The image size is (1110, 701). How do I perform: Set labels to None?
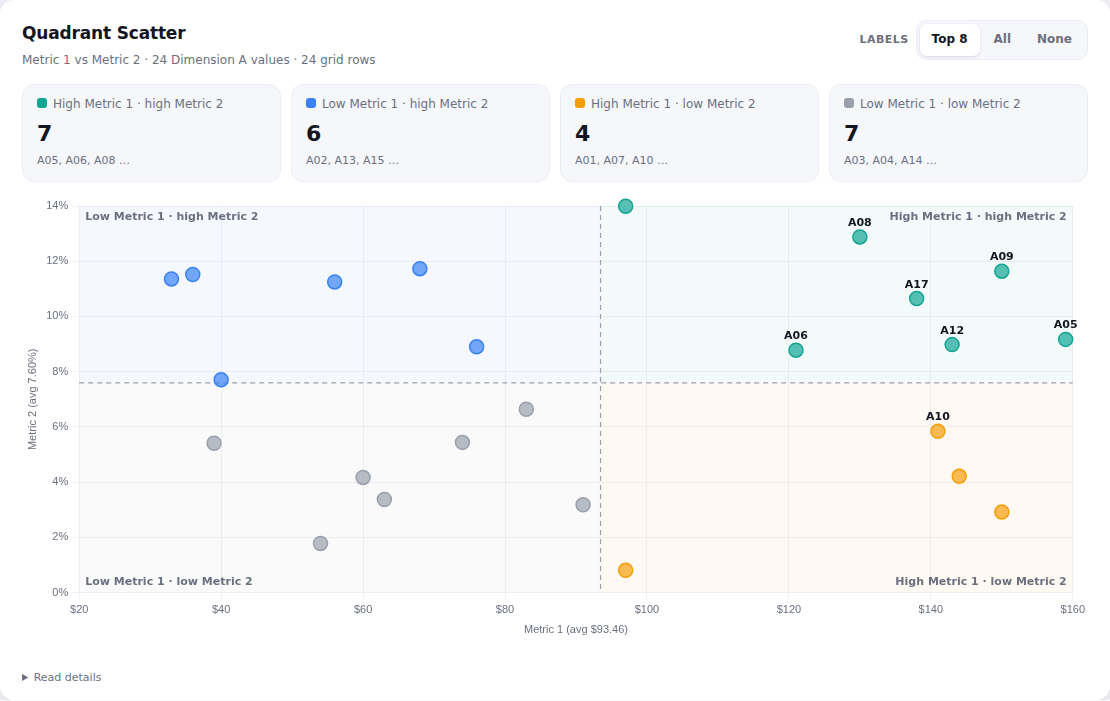1054,39
